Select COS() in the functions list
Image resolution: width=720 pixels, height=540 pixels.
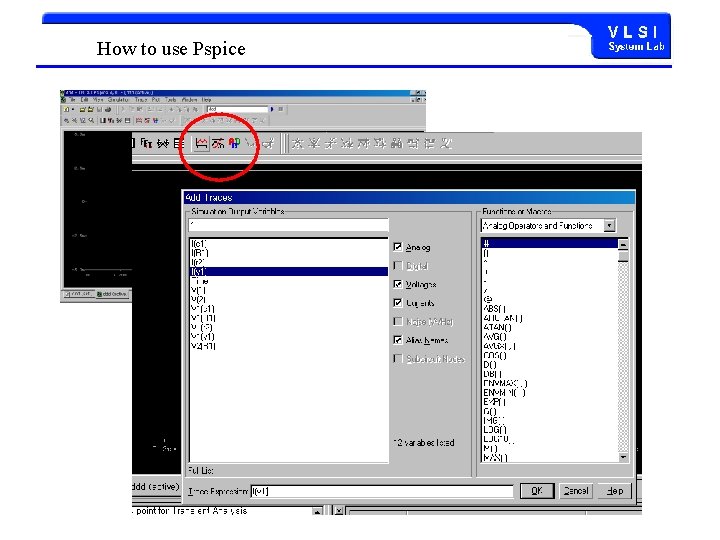pos(495,355)
